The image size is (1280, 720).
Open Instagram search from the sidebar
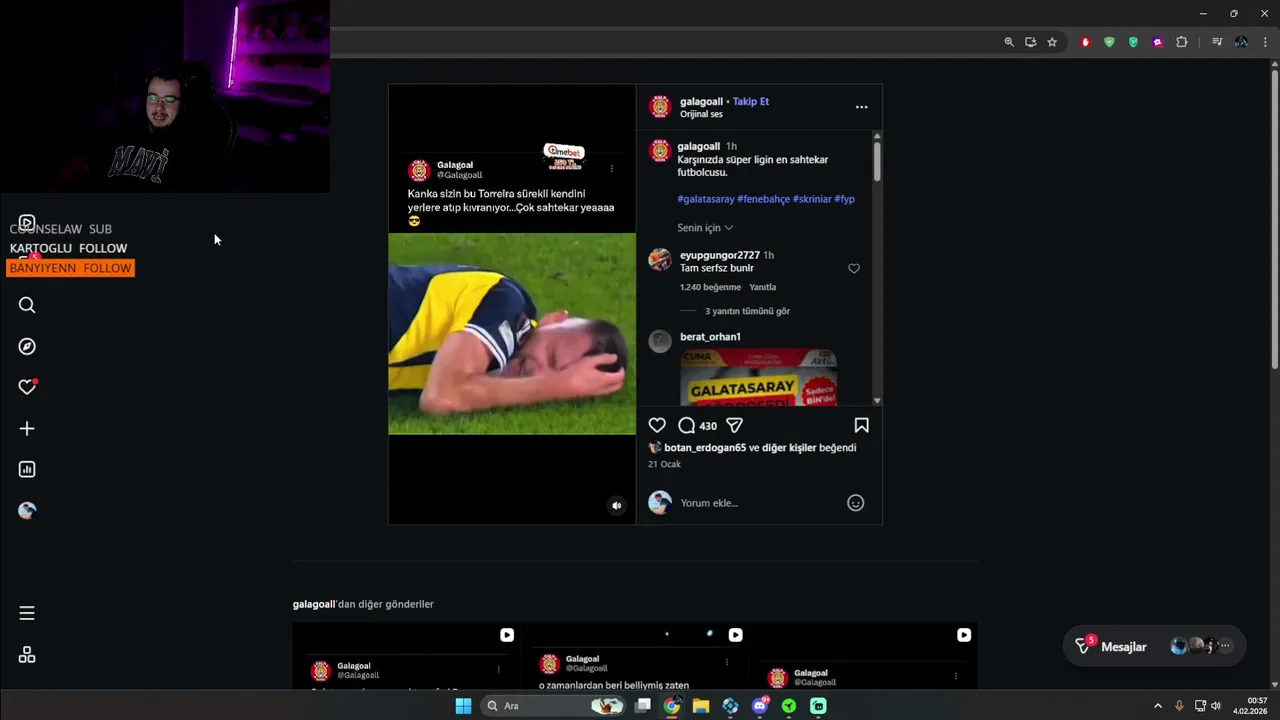tap(27, 305)
